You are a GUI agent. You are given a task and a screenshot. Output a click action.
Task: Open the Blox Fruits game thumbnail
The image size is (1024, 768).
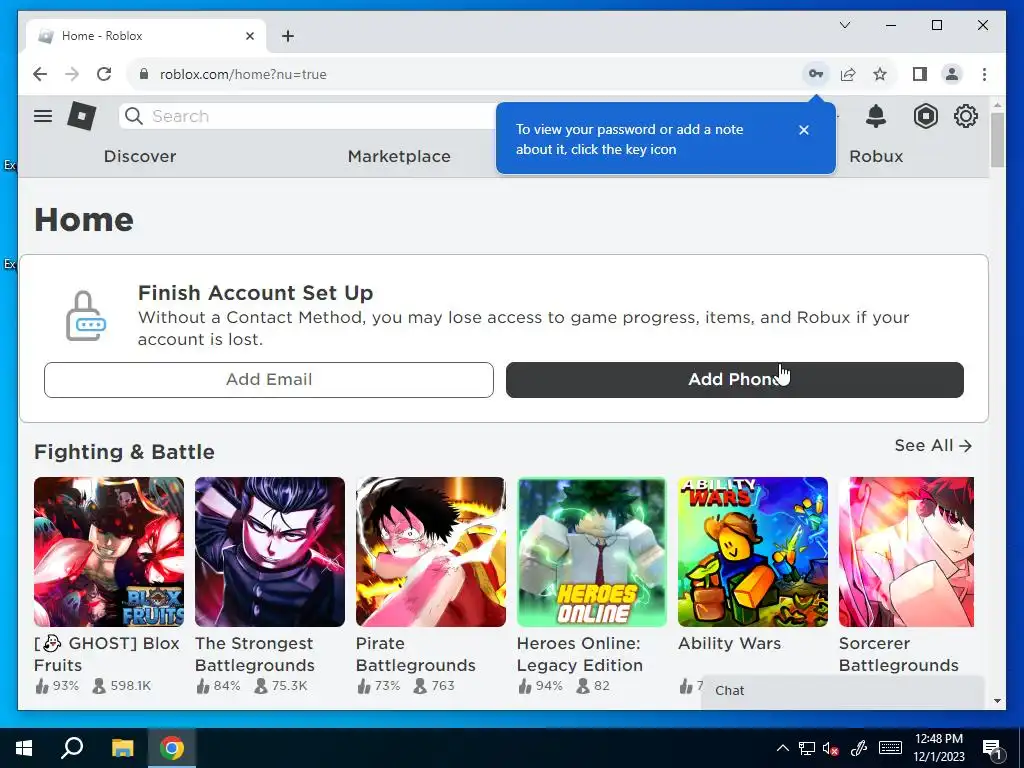point(109,552)
